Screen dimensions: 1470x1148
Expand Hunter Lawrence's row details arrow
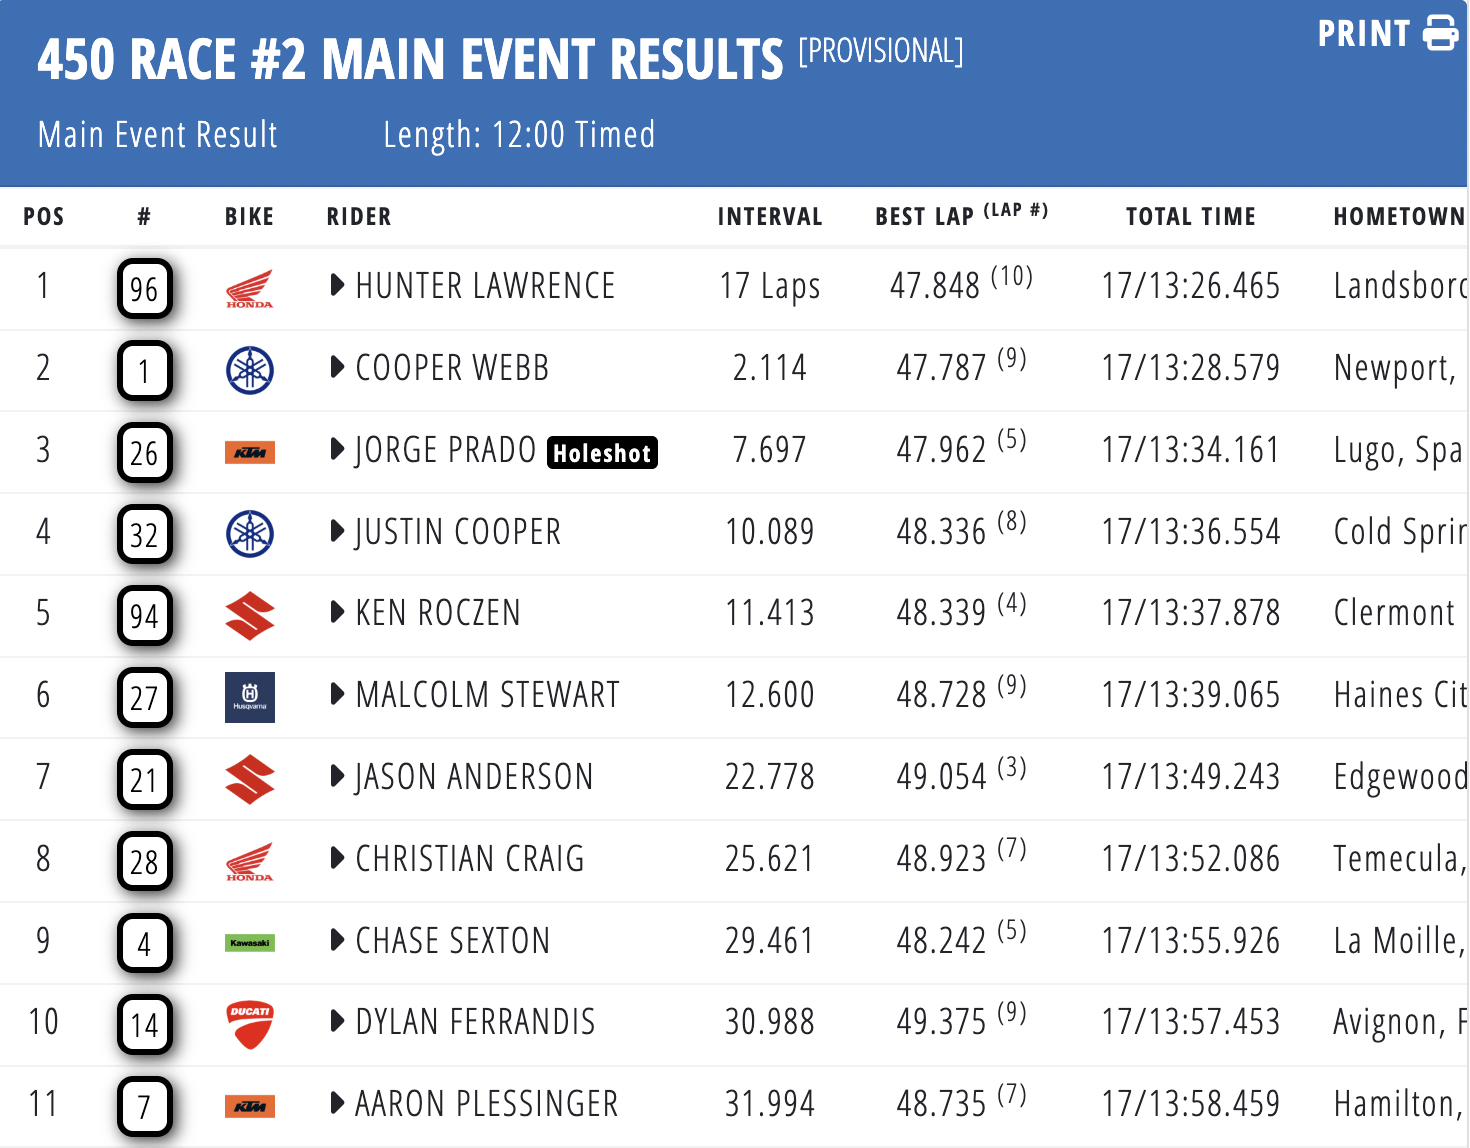[338, 286]
